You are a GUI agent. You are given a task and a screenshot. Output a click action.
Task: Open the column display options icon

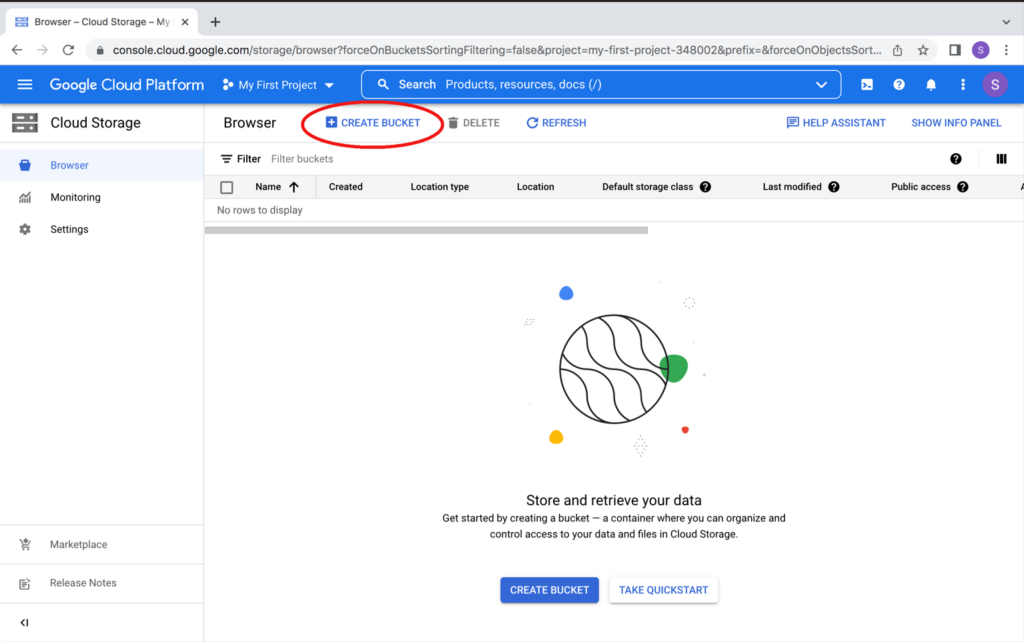tap(1001, 158)
